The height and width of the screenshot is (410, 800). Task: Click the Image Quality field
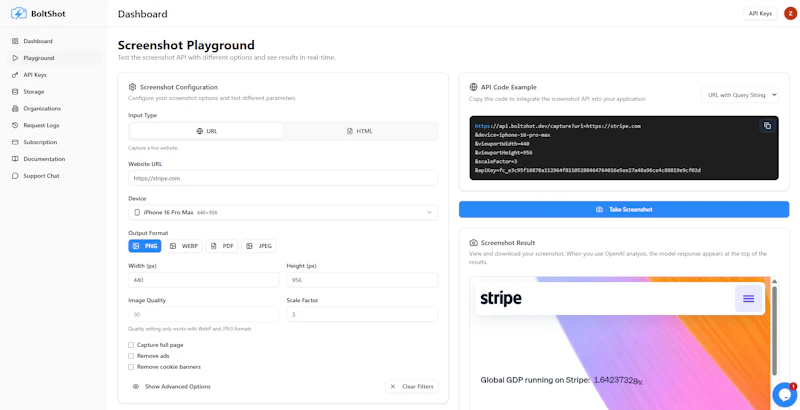[204, 314]
